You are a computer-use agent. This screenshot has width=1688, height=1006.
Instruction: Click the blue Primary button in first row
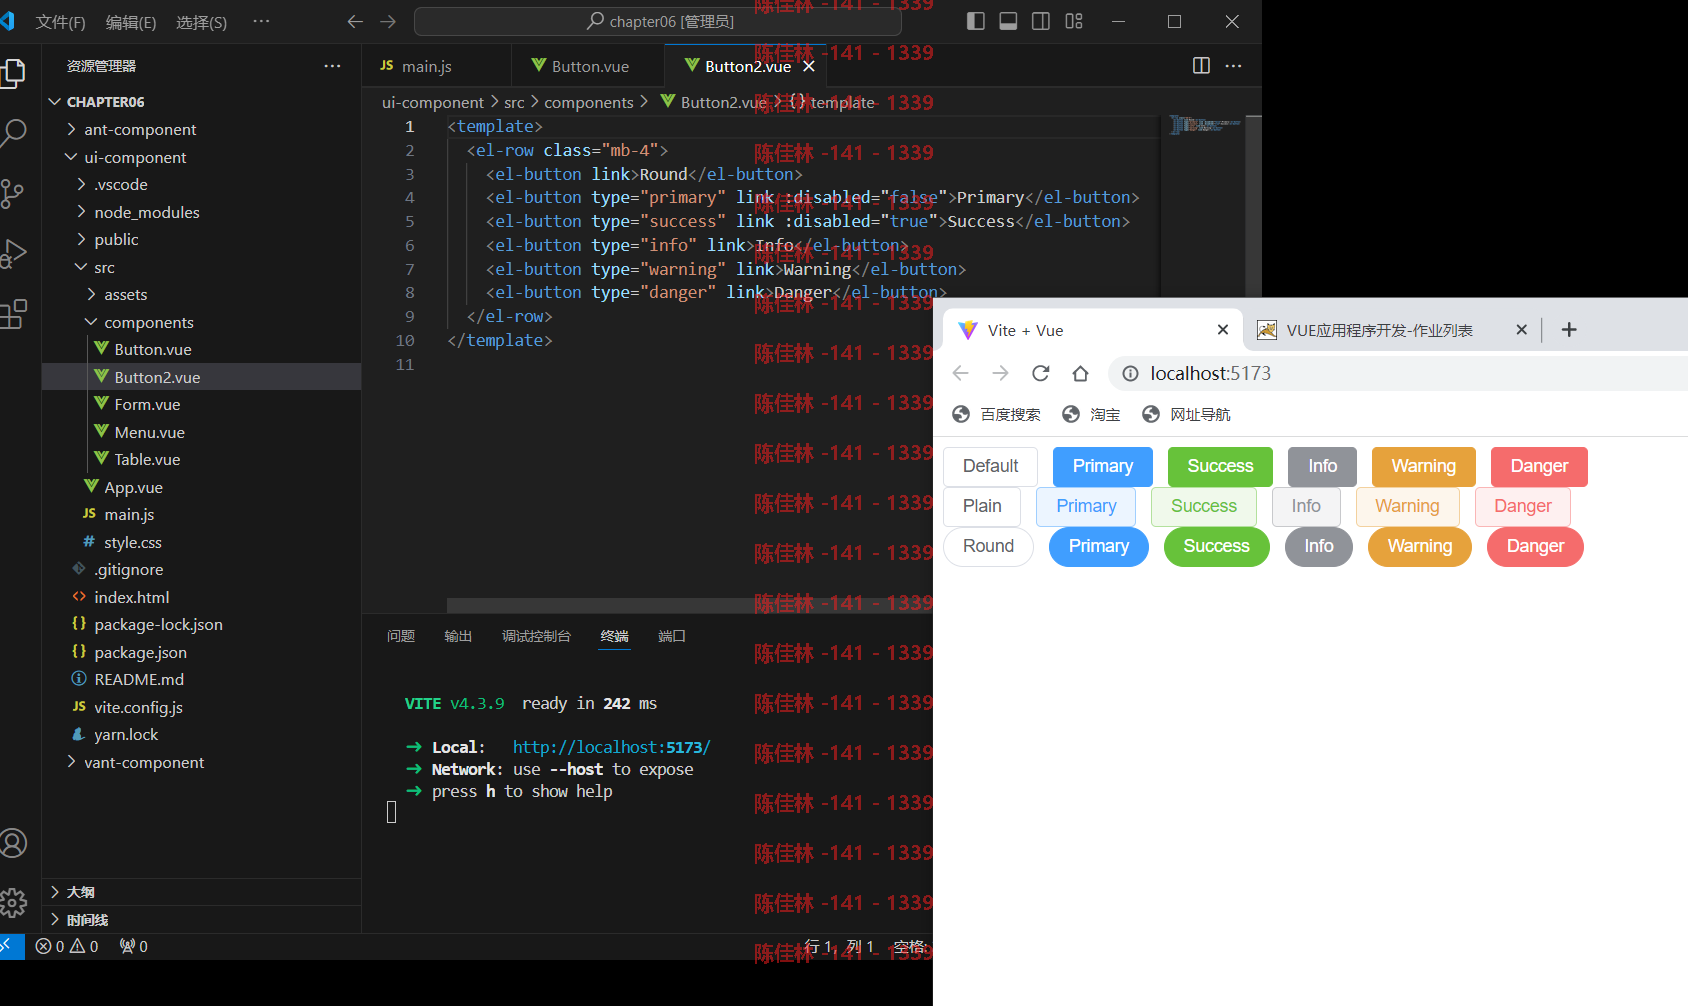pos(1103,466)
